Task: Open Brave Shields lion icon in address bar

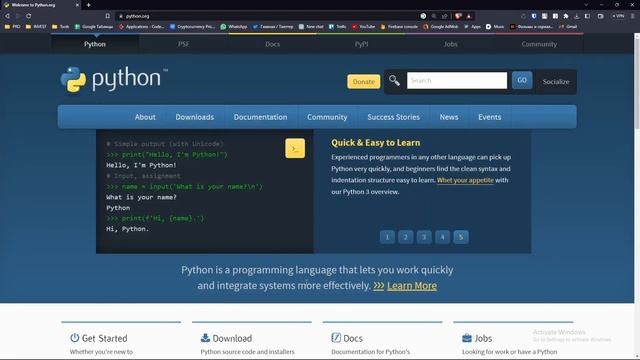Action: tap(458, 16)
